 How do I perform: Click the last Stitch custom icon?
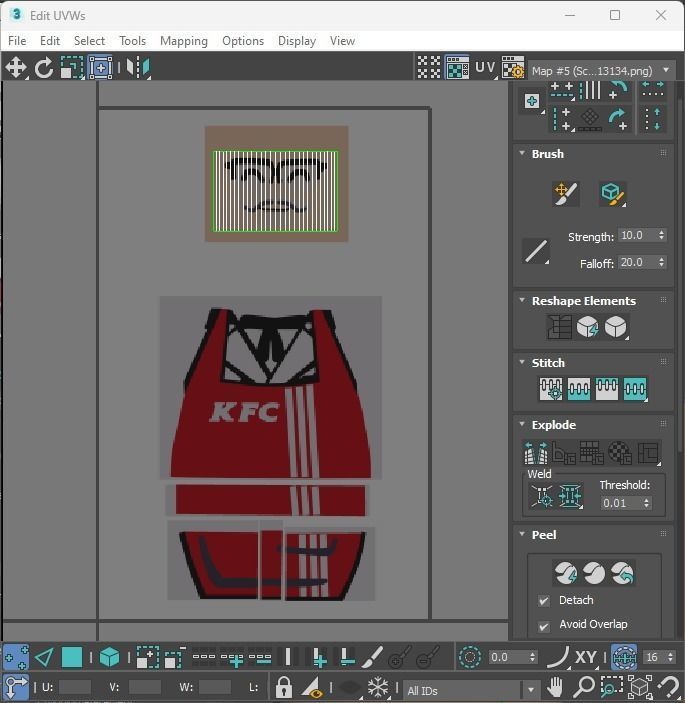(635, 389)
